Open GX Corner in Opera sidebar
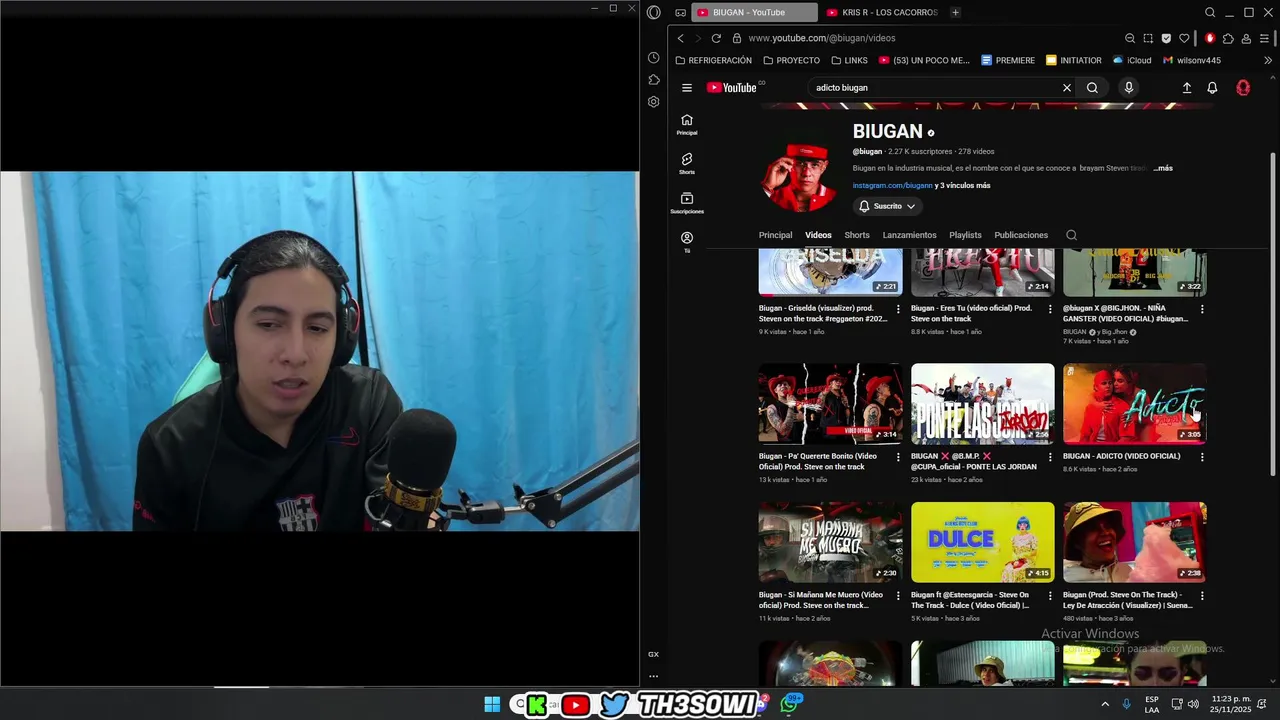 tap(653, 654)
